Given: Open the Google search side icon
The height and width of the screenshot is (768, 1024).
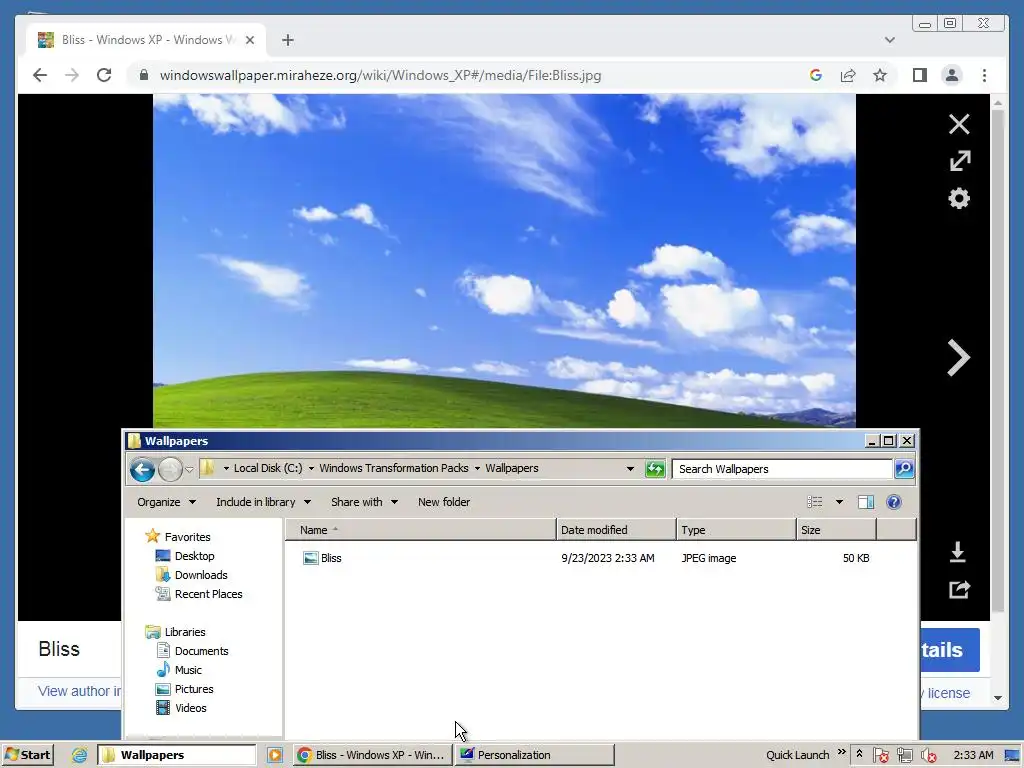Looking at the screenshot, I should (815, 75).
